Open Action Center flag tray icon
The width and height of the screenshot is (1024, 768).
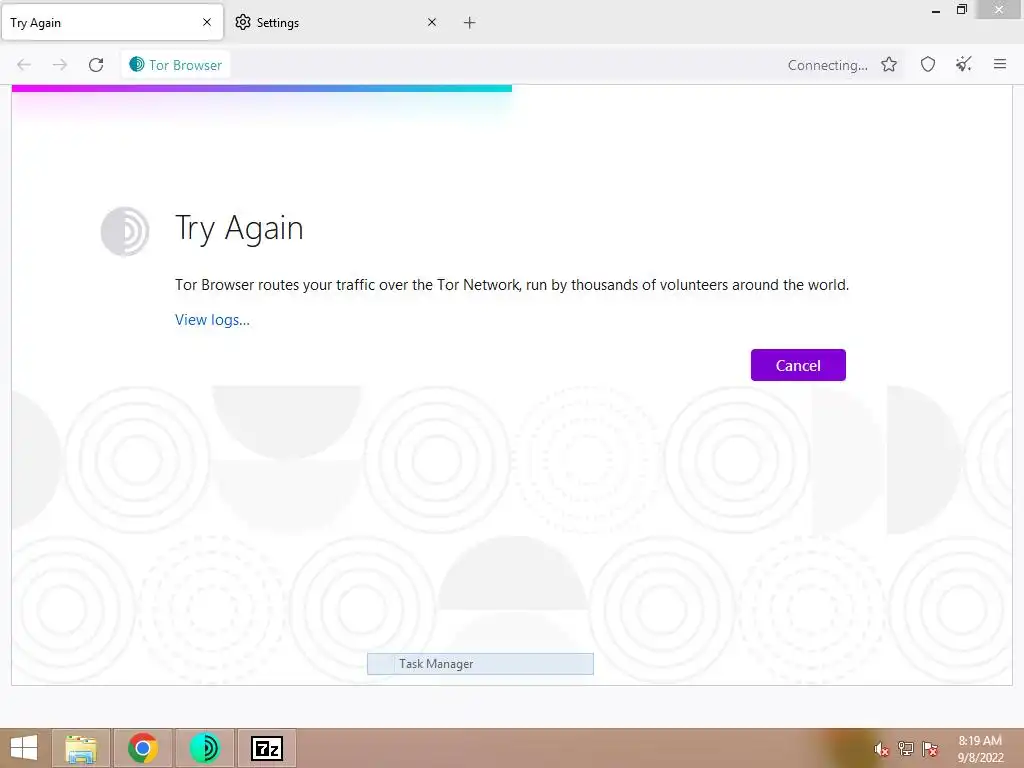pyautogui.click(x=930, y=749)
